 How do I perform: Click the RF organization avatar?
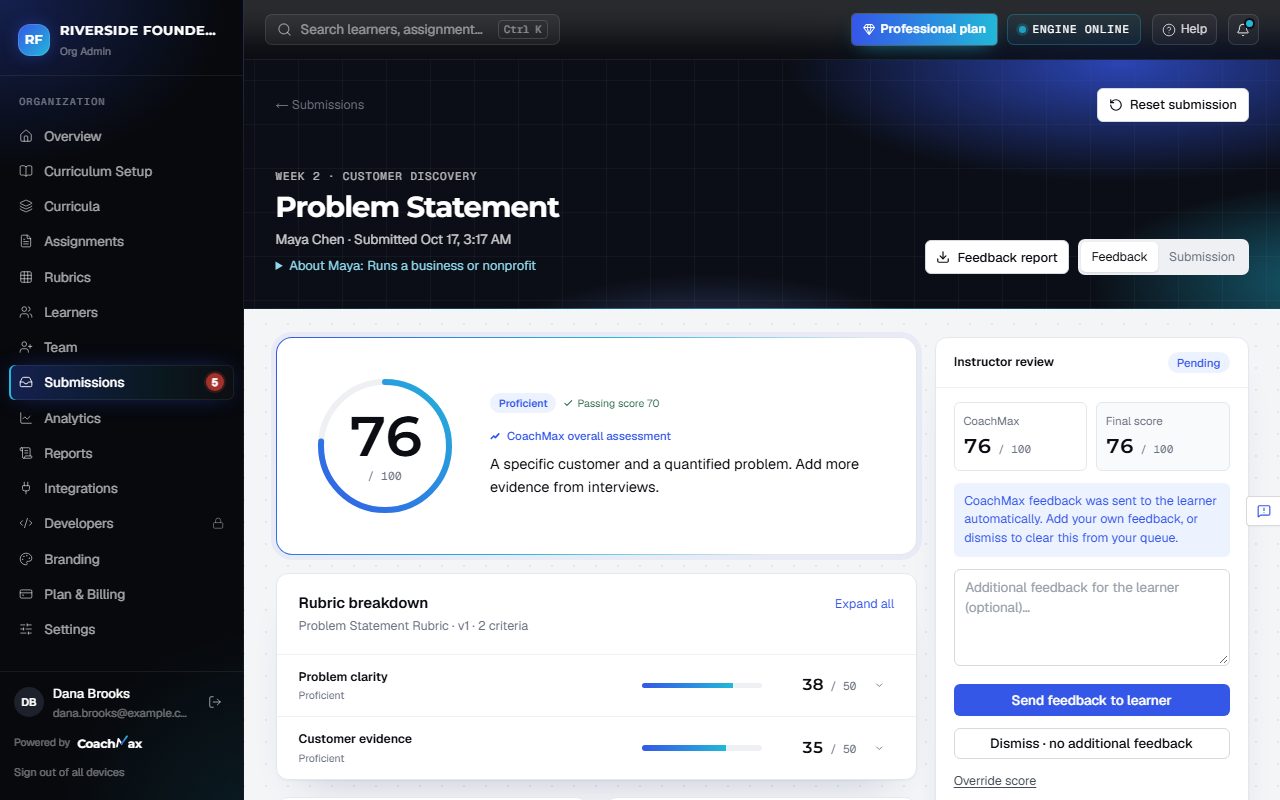coord(34,39)
